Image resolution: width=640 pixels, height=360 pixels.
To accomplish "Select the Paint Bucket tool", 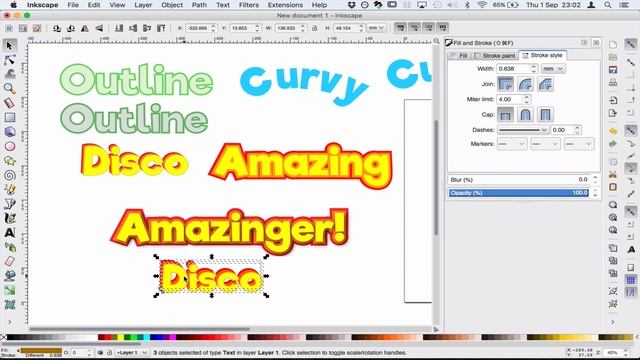I will pos(10,276).
